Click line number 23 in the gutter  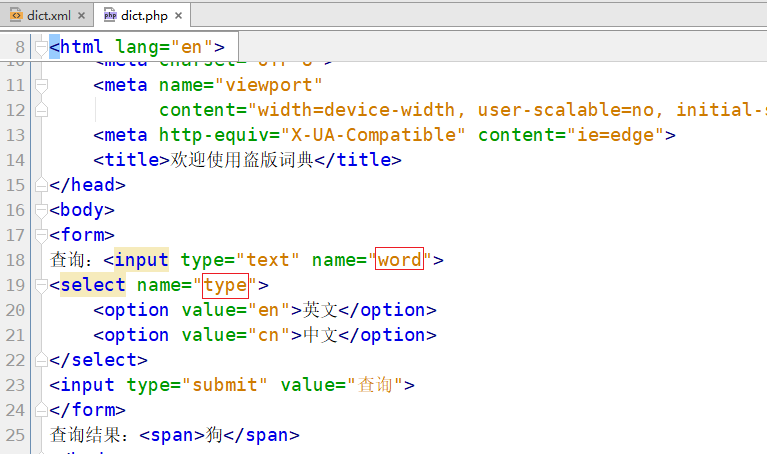coord(14,385)
